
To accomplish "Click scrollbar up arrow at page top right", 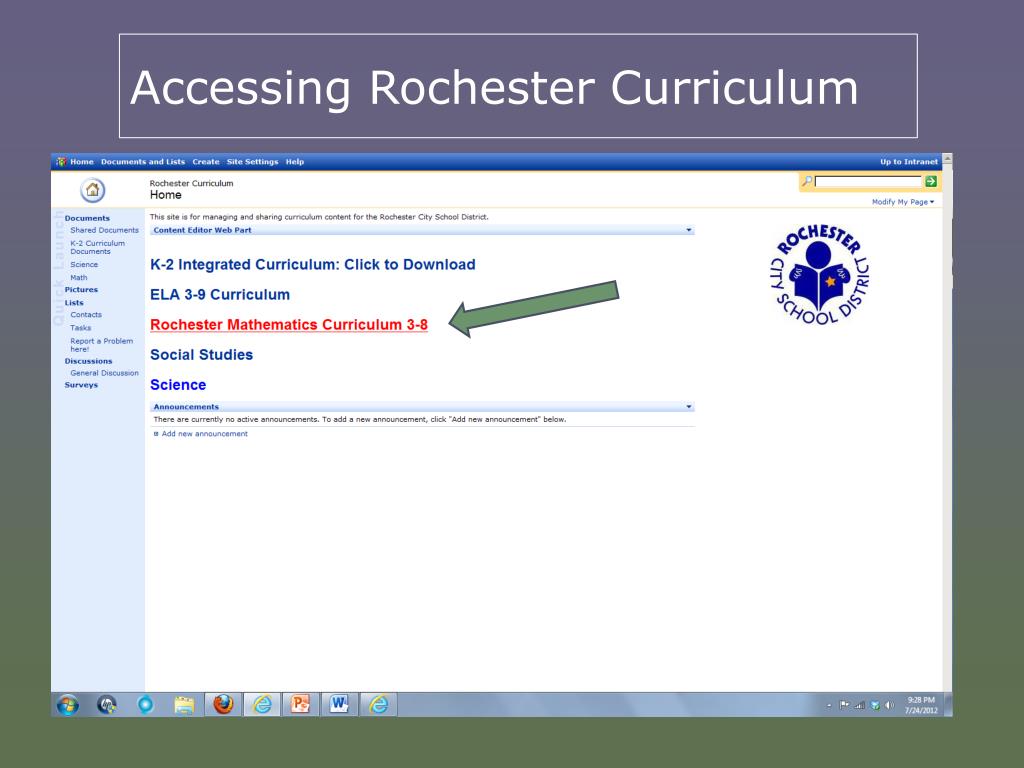I will coord(947,159).
